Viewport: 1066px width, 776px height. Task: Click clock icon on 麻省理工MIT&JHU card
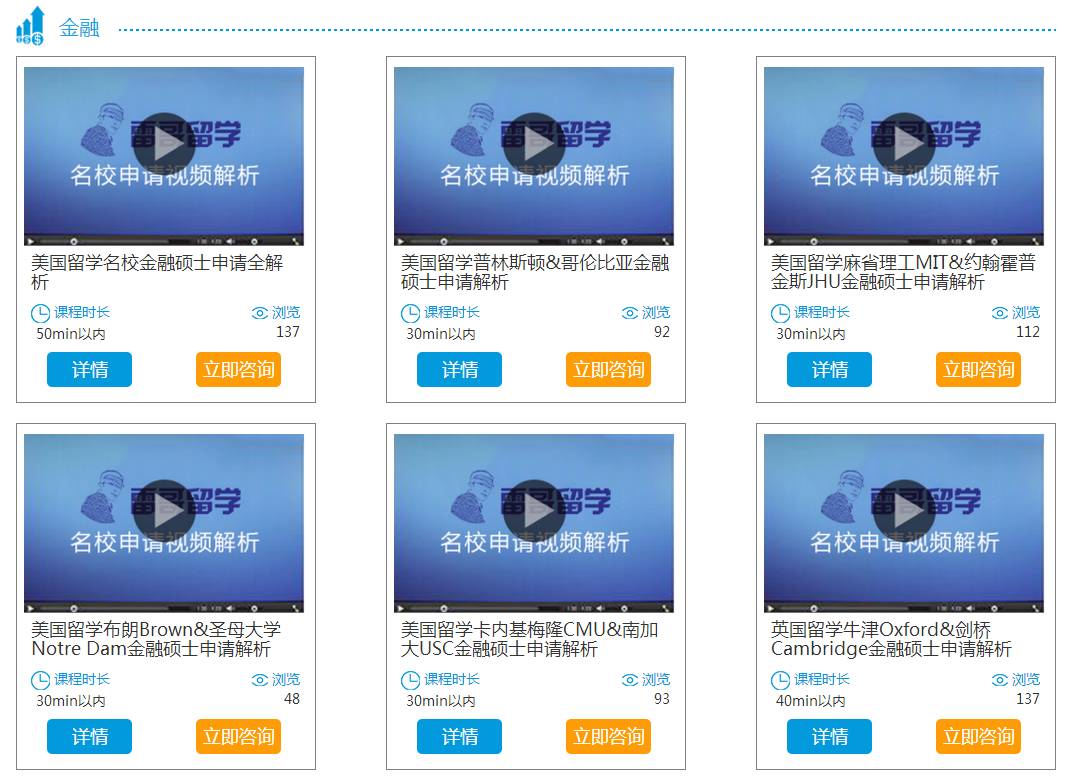pyautogui.click(x=780, y=314)
